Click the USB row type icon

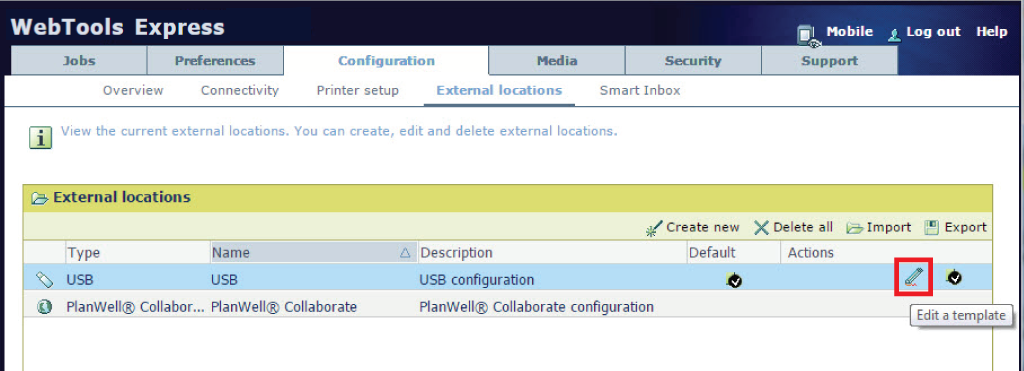pos(44,280)
